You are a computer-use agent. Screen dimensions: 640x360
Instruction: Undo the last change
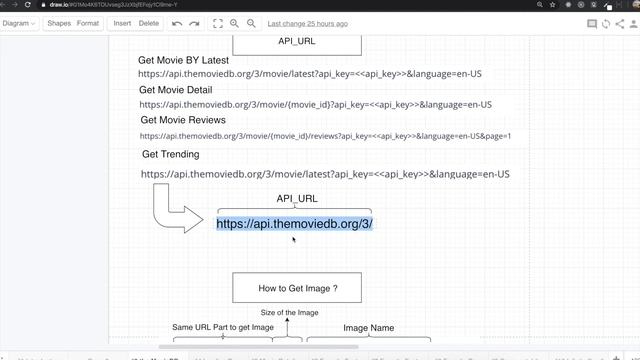pyautogui.click(x=177, y=24)
